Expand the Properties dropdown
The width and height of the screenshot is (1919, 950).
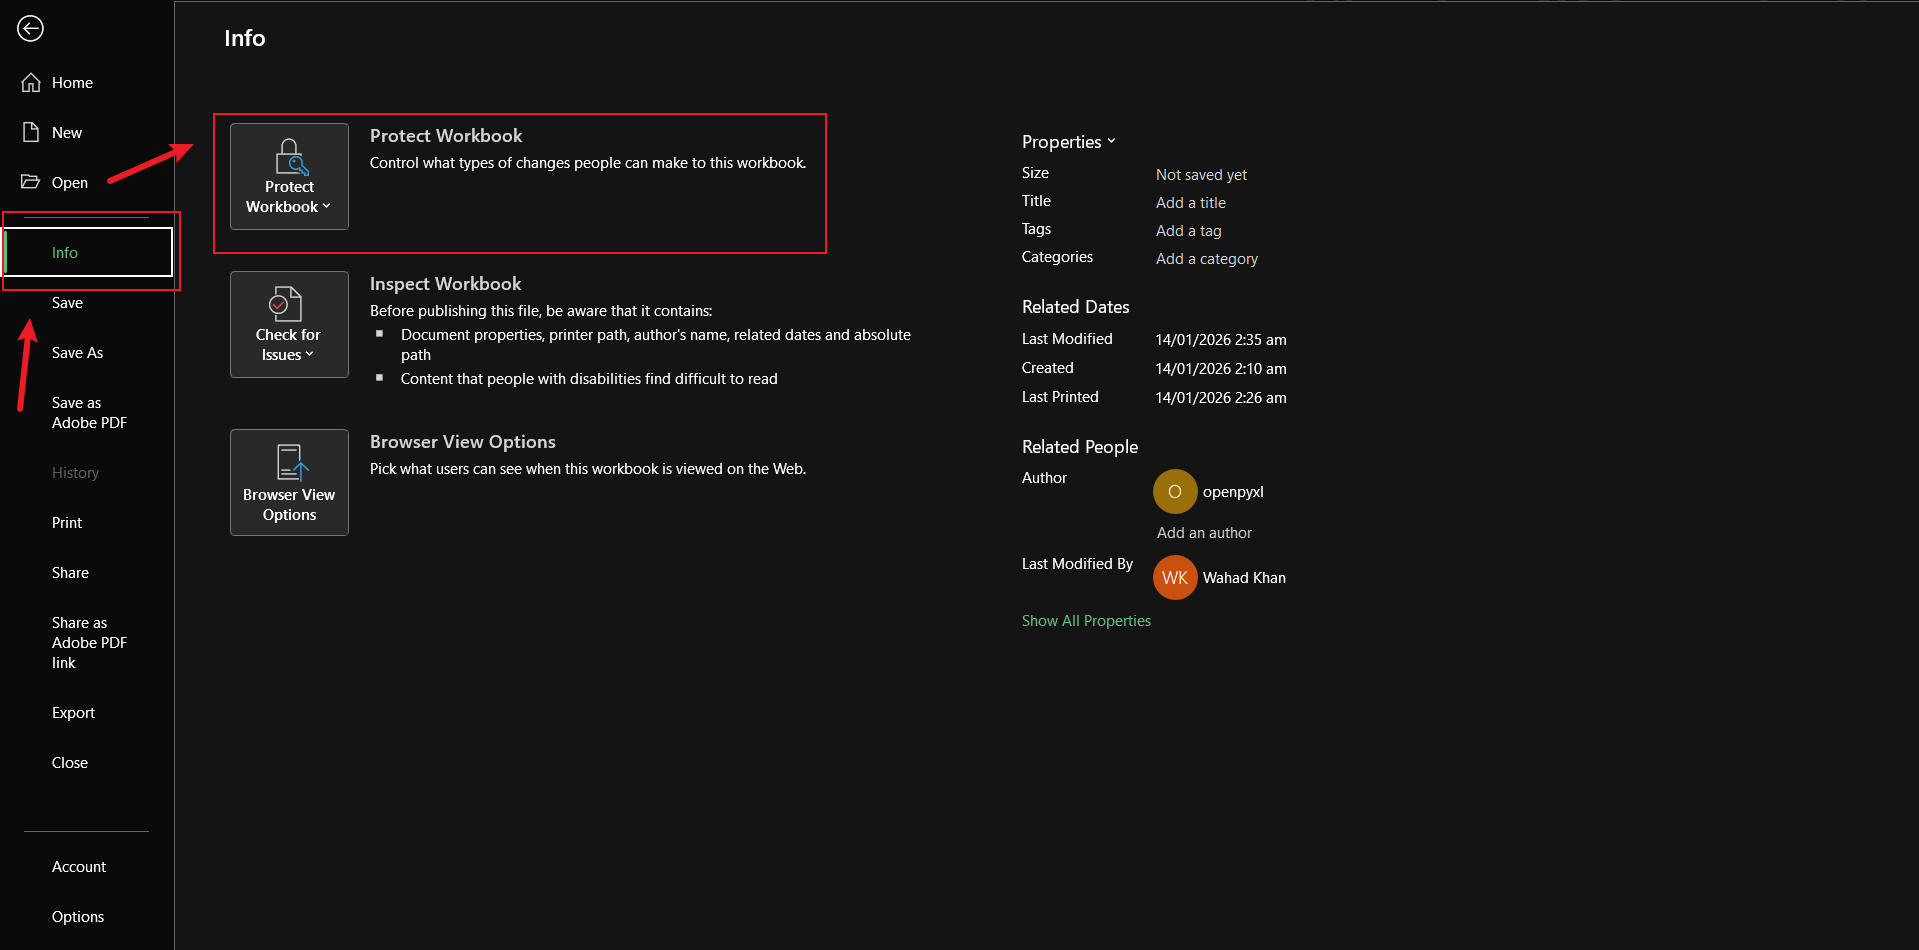coord(1068,142)
